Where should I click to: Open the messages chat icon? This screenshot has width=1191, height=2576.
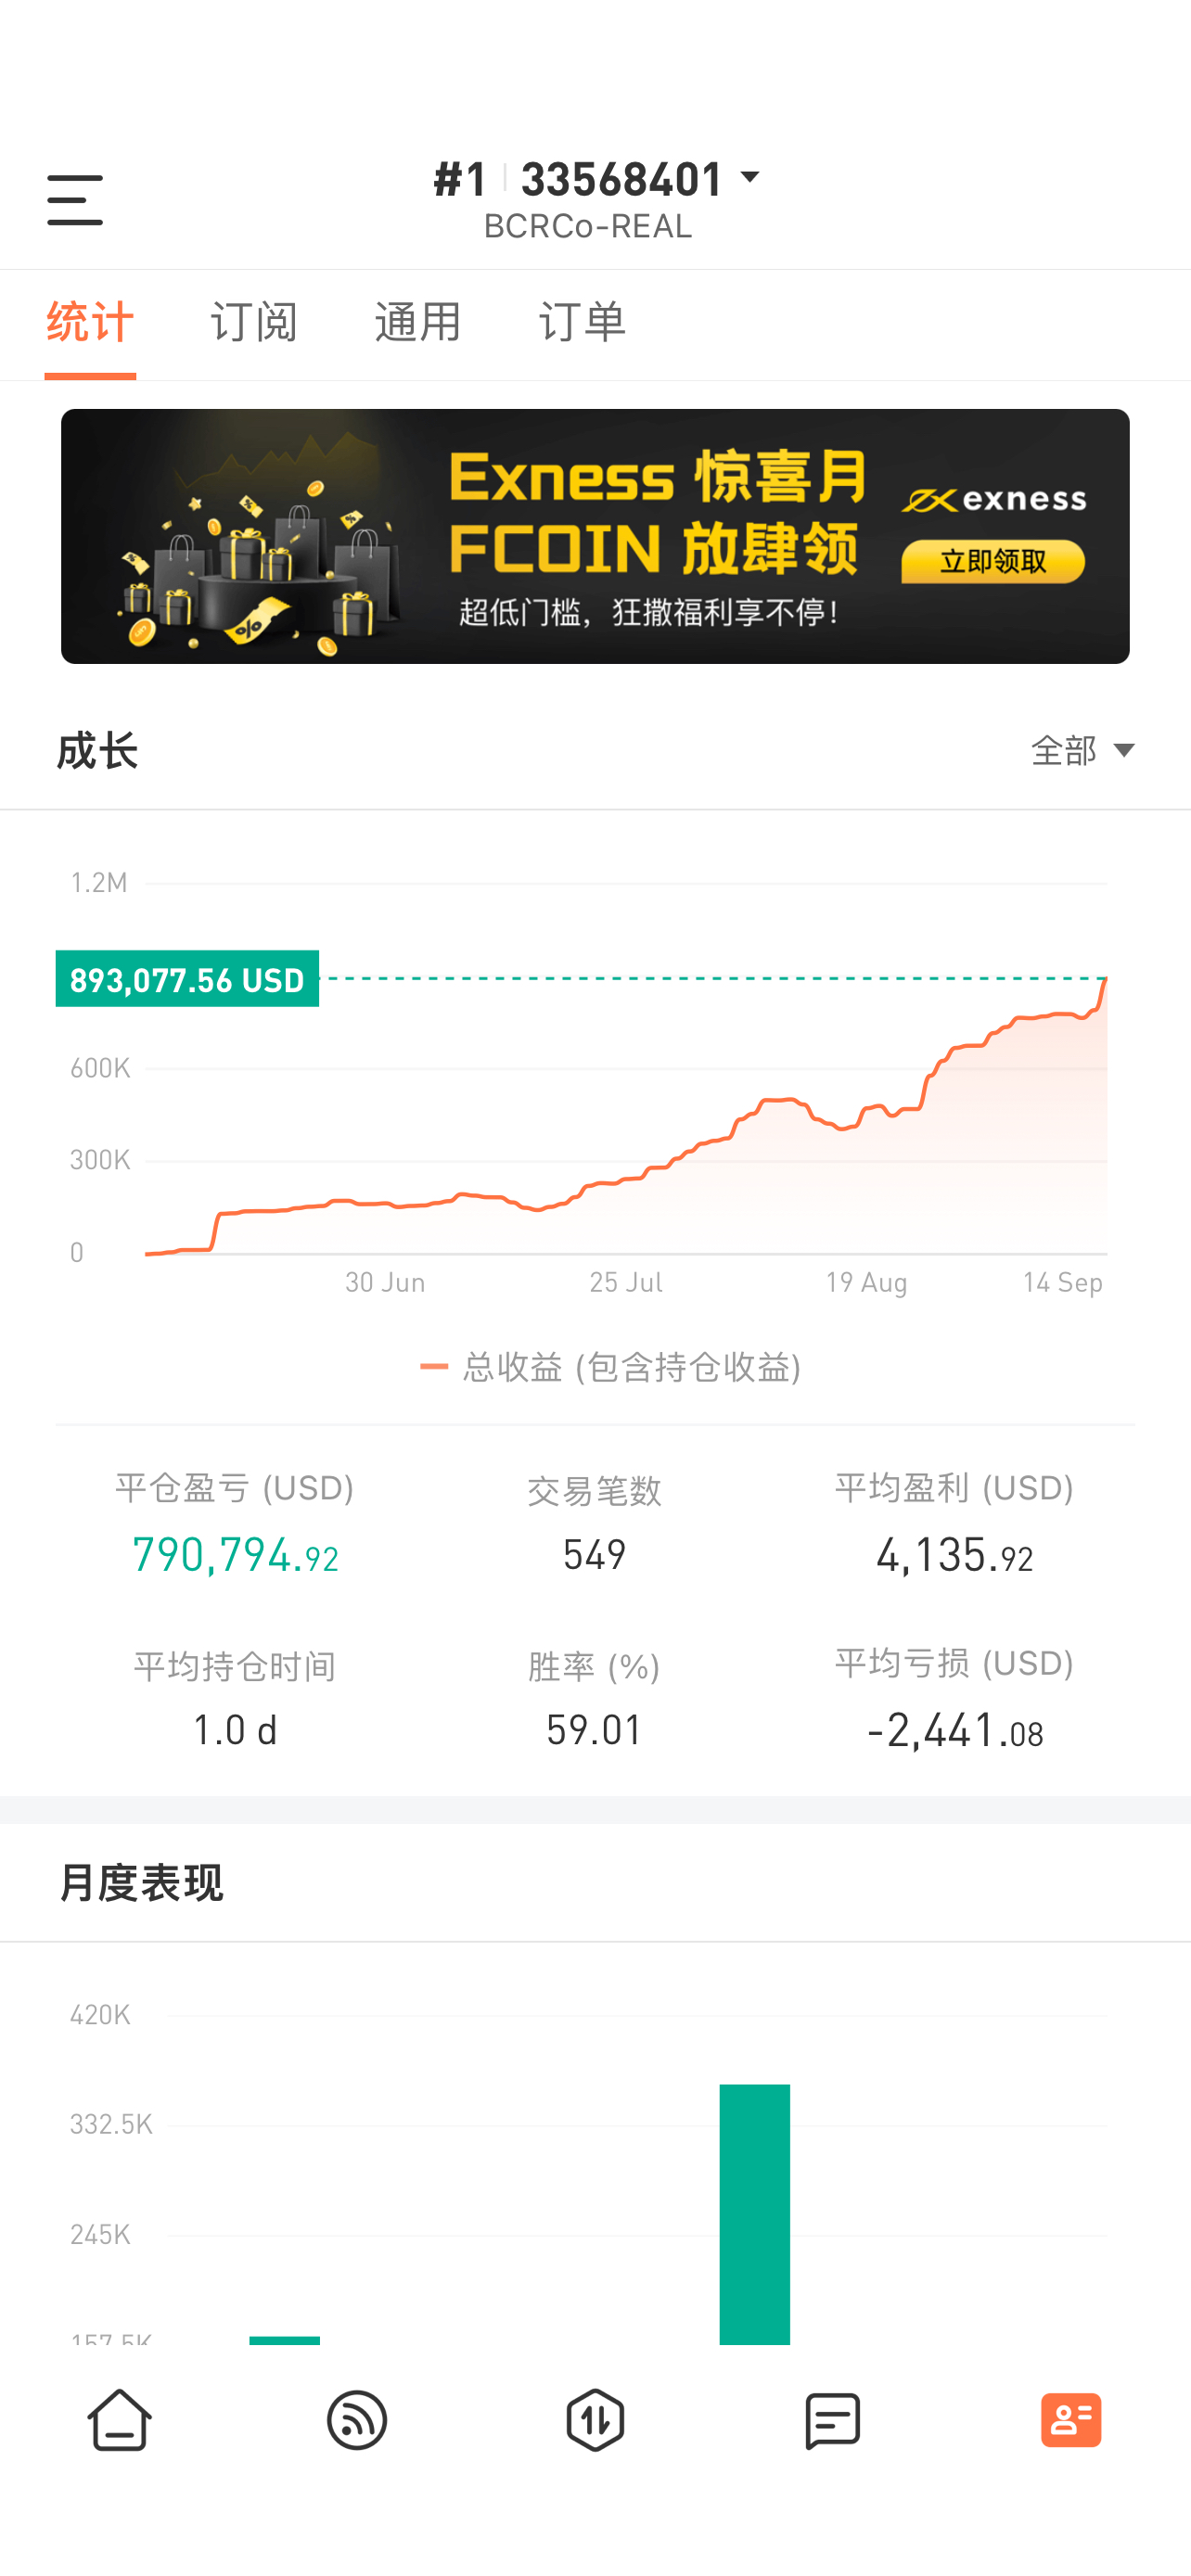pyautogui.click(x=833, y=2420)
